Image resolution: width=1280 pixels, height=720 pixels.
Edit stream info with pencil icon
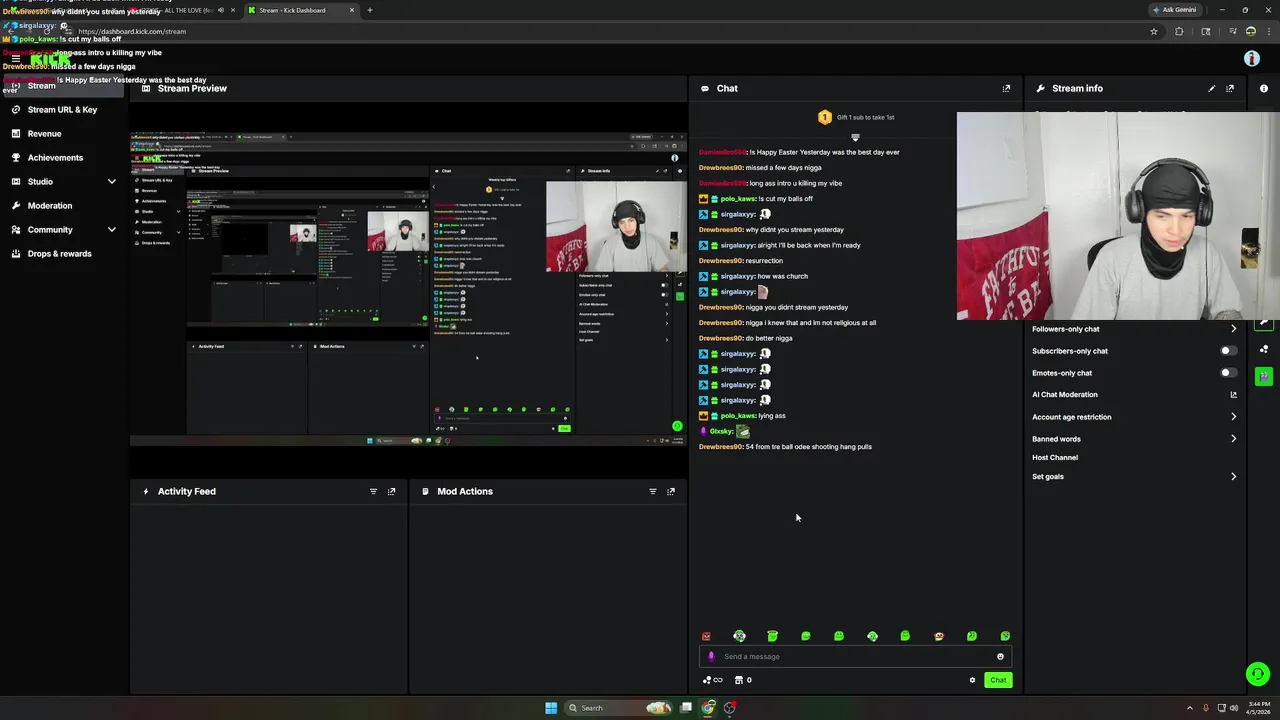click(1212, 88)
